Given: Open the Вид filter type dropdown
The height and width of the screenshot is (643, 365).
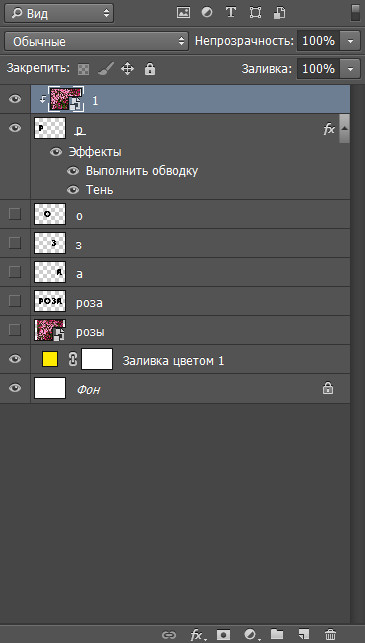Looking at the screenshot, I should (x=59, y=14).
